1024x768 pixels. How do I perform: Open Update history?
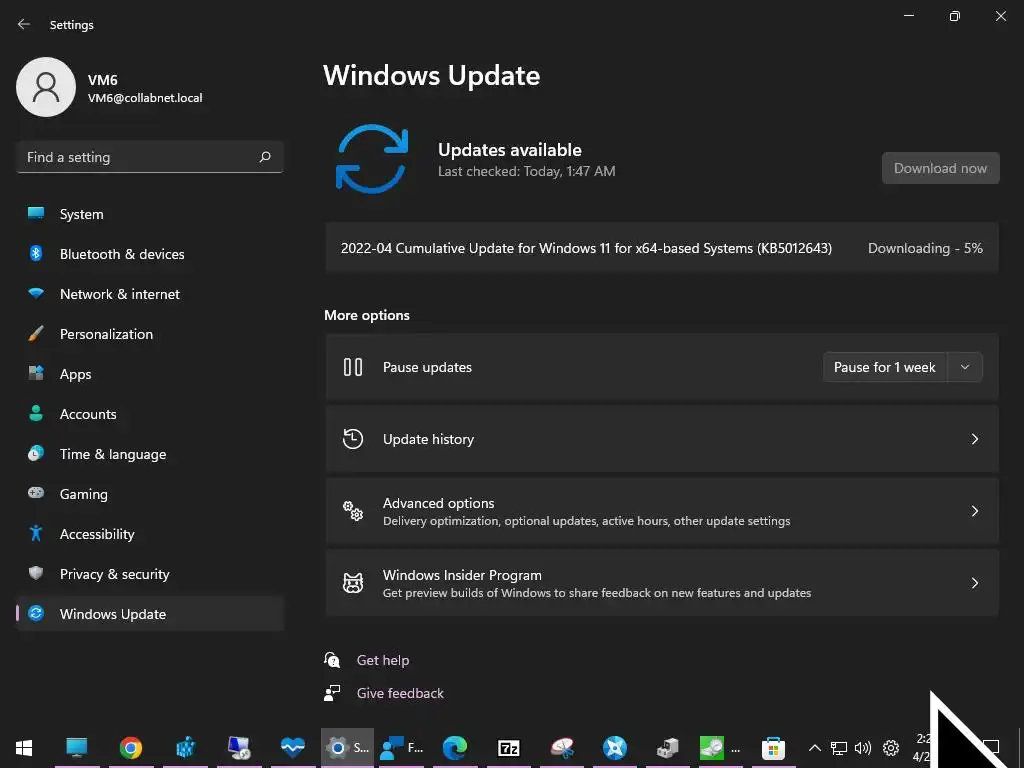tap(662, 439)
